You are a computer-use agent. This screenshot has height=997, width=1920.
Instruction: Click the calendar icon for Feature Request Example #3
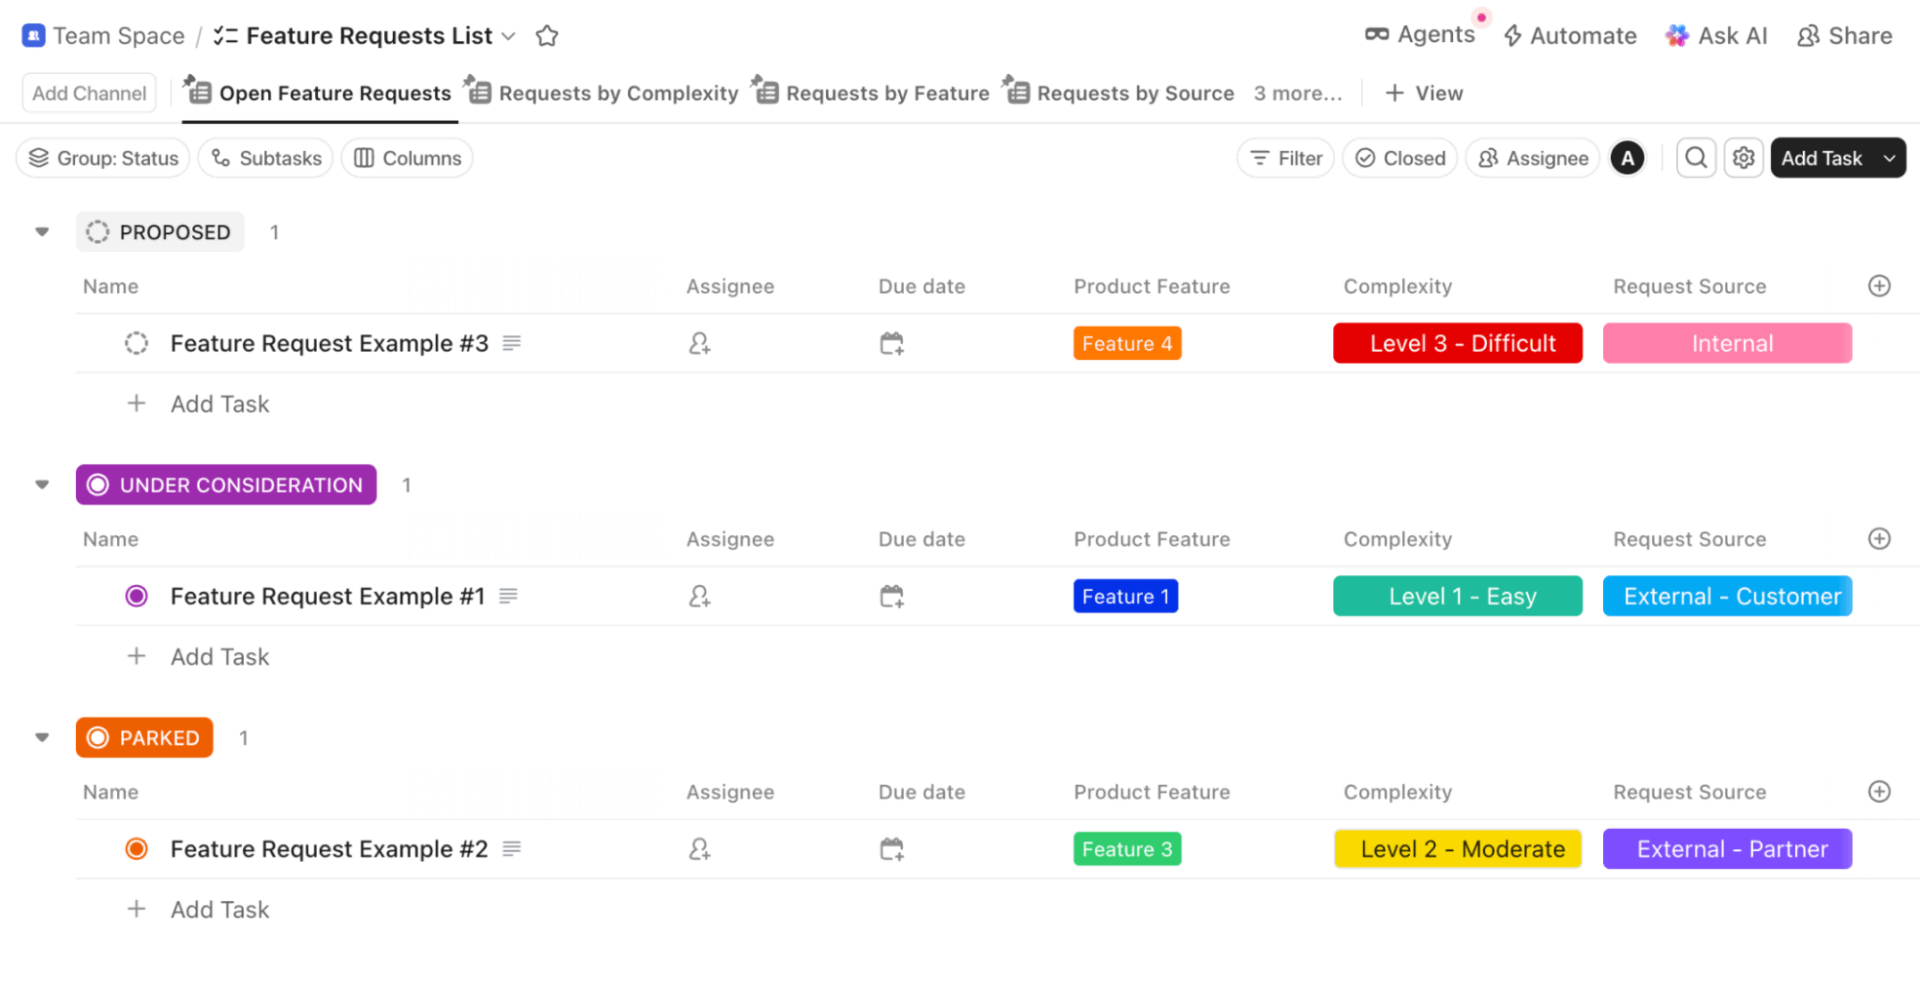tap(891, 343)
